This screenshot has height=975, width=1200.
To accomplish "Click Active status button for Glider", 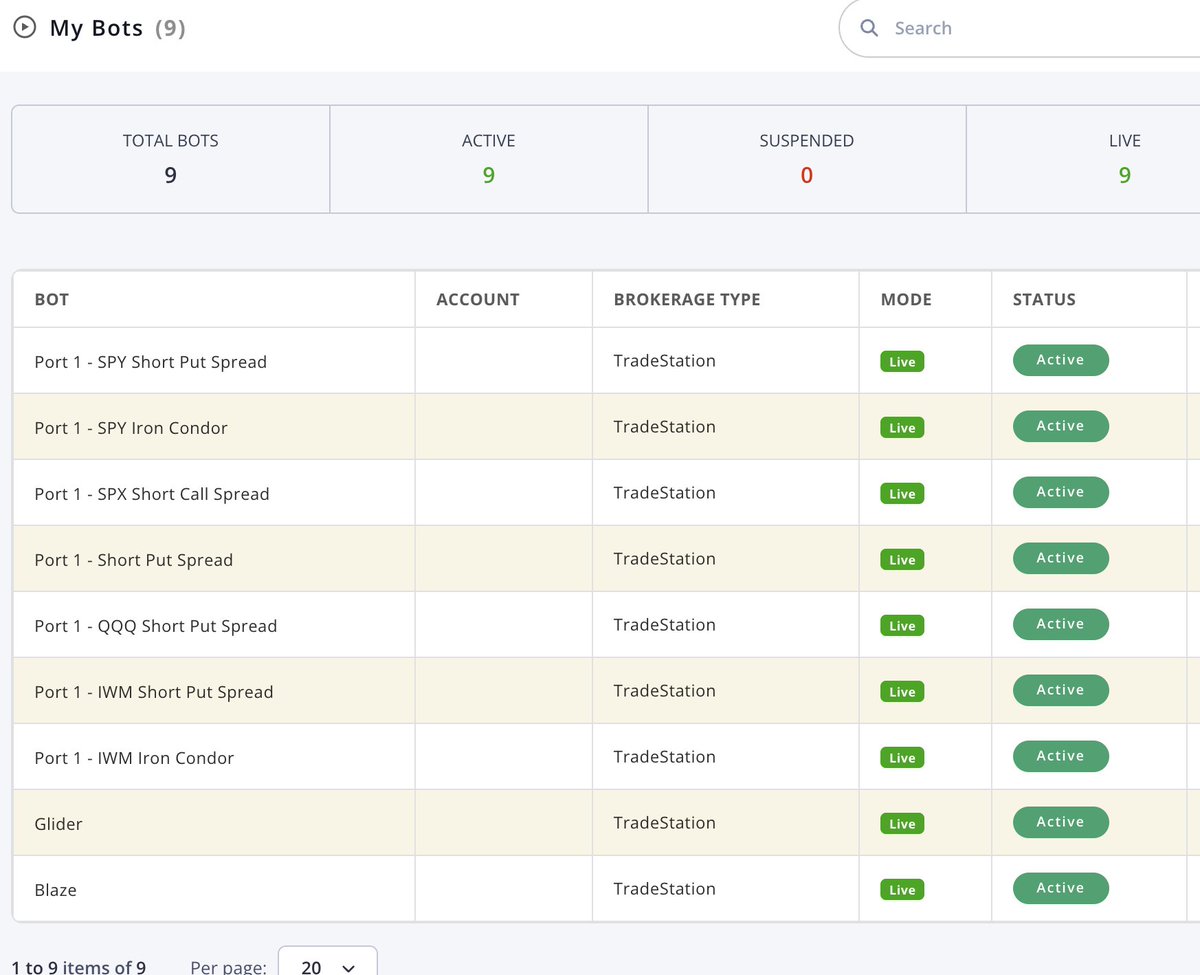I will pyautogui.click(x=1061, y=822).
